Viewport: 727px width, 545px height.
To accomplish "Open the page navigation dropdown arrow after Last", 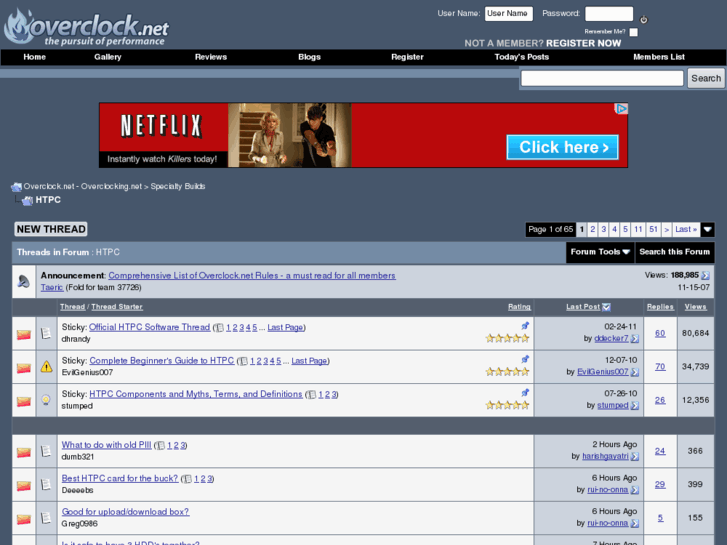I will 708,229.
